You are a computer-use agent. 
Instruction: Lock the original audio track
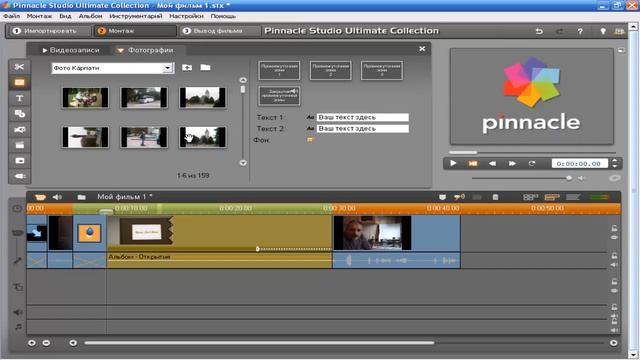(614, 256)
